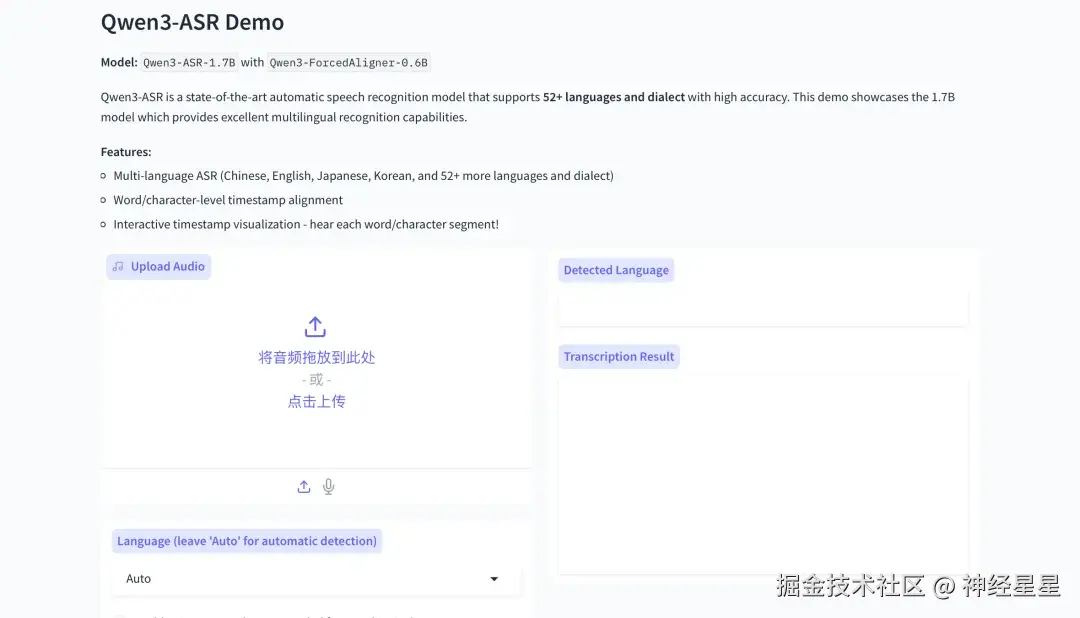Click inside the Detected Language field

coord(763,307)
